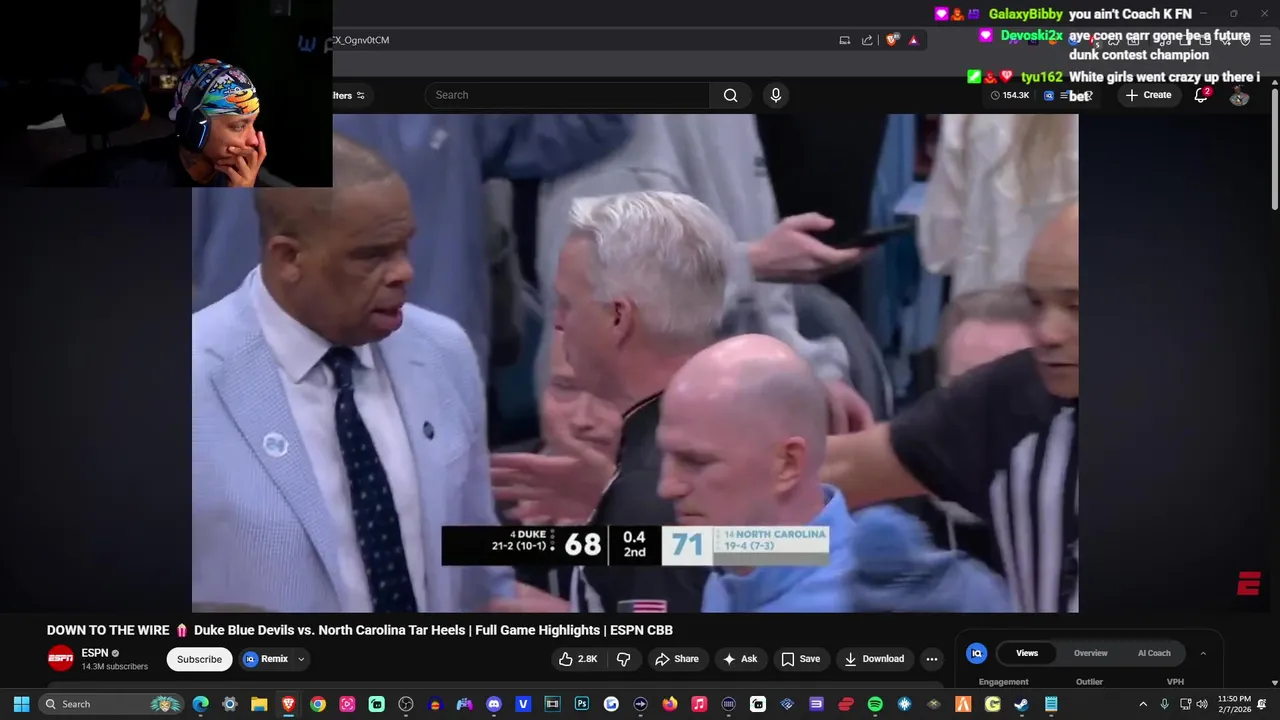The height and width of the screenshot is (720, 1280).
Task: Open Spotify from the taskbar
Action: [x=875, y=704]
